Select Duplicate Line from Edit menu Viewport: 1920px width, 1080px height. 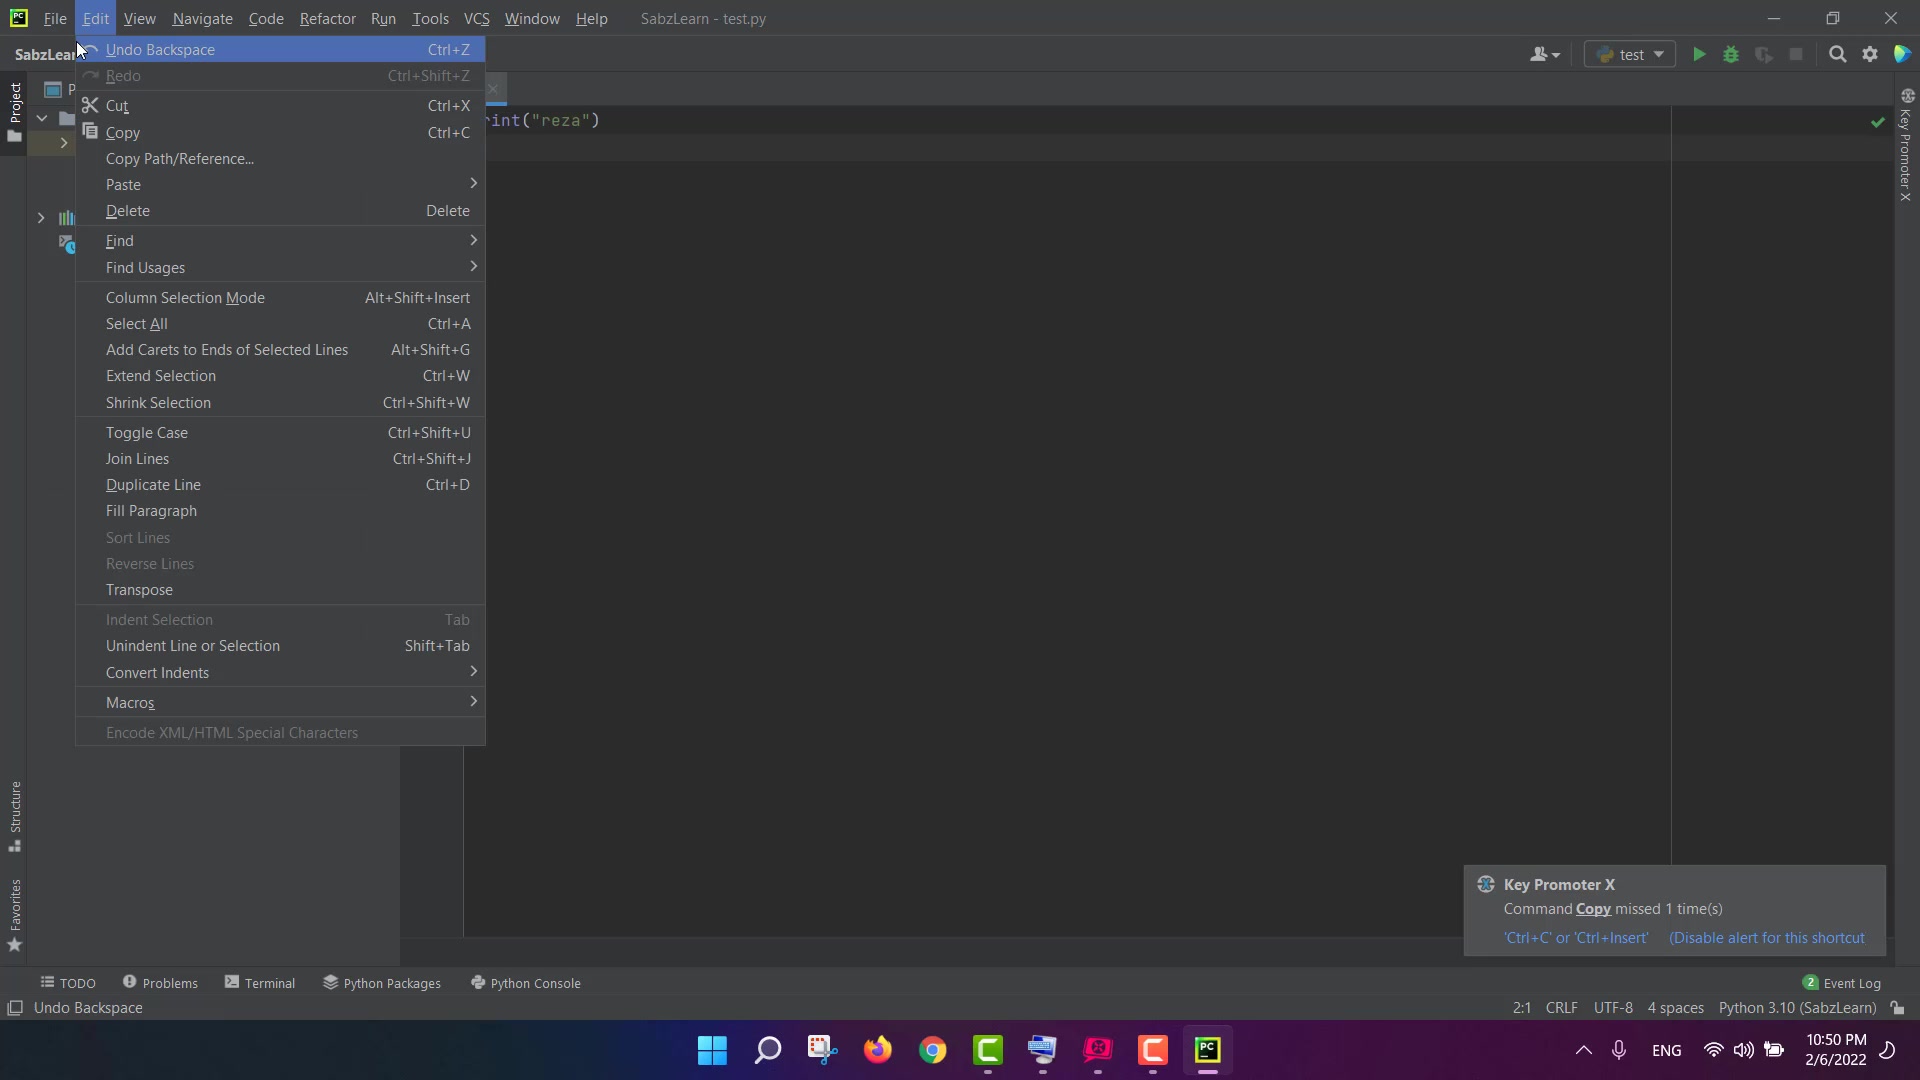[x=153, y=485]
